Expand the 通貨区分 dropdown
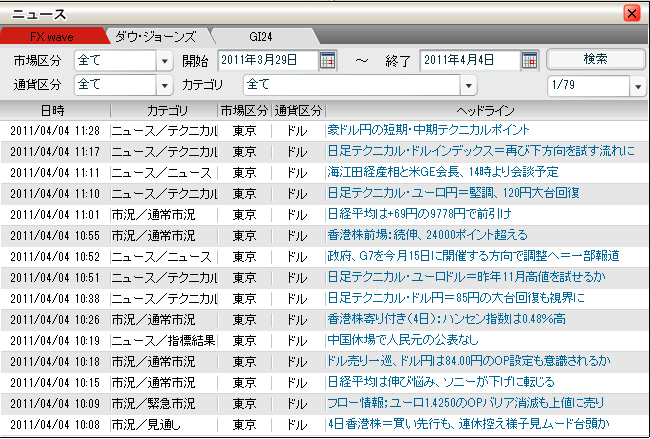Screen dimensions: 650x439 click(165, 85)
